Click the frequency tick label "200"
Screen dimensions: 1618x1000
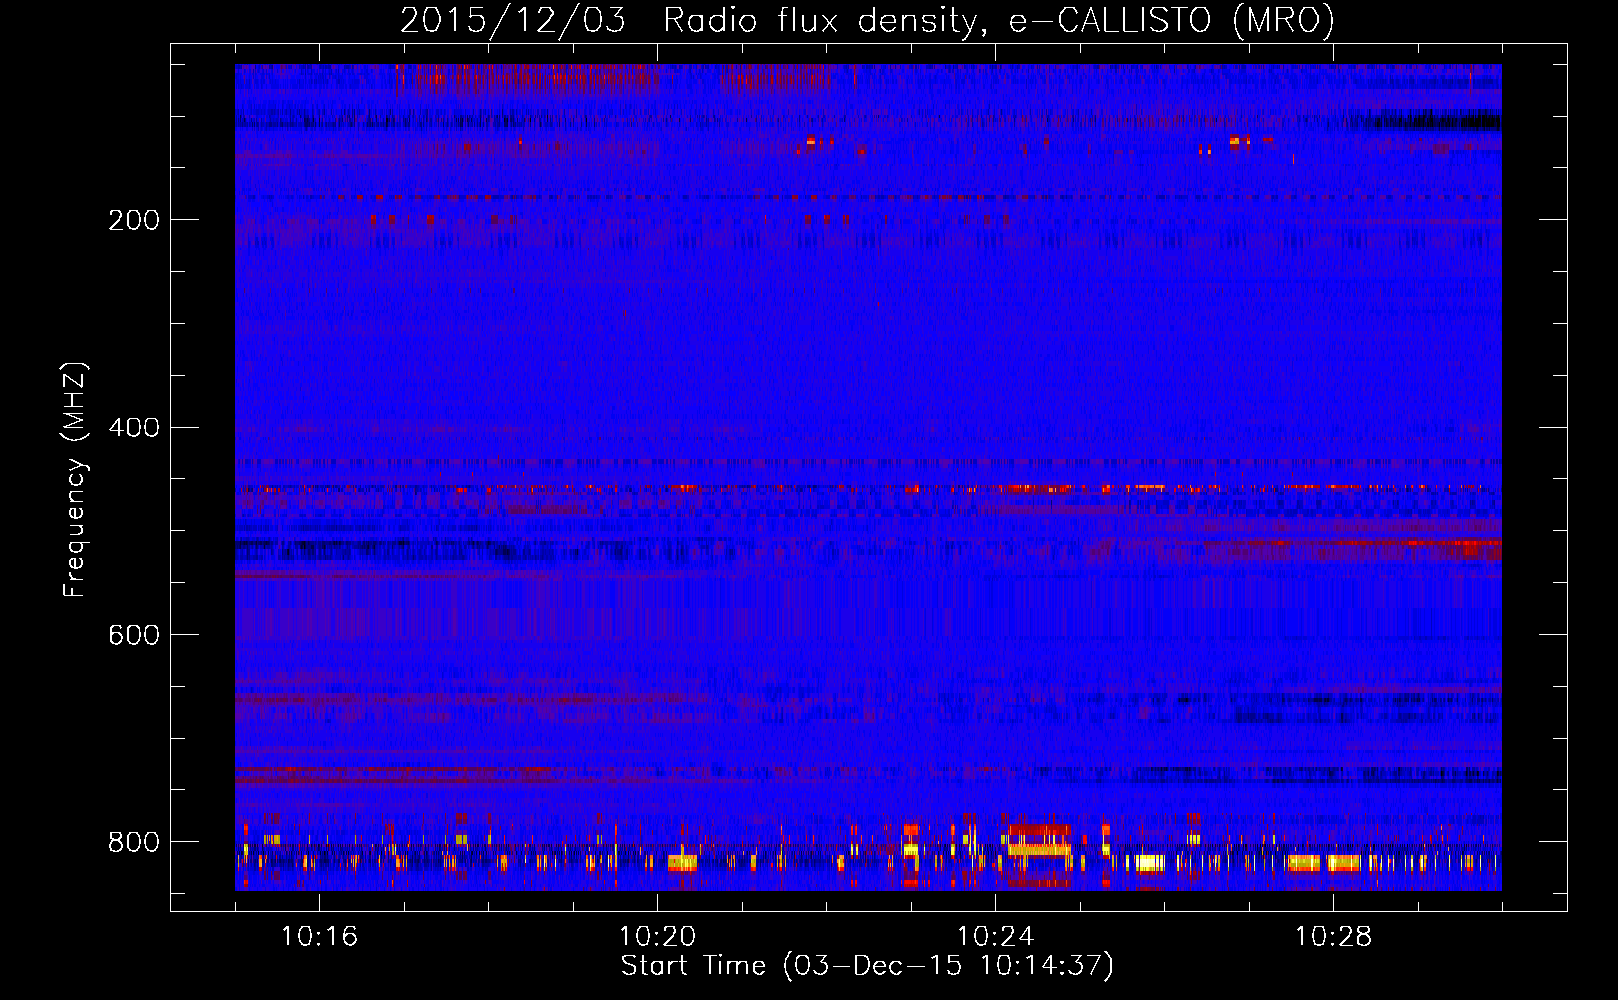[x=134, y=220]
